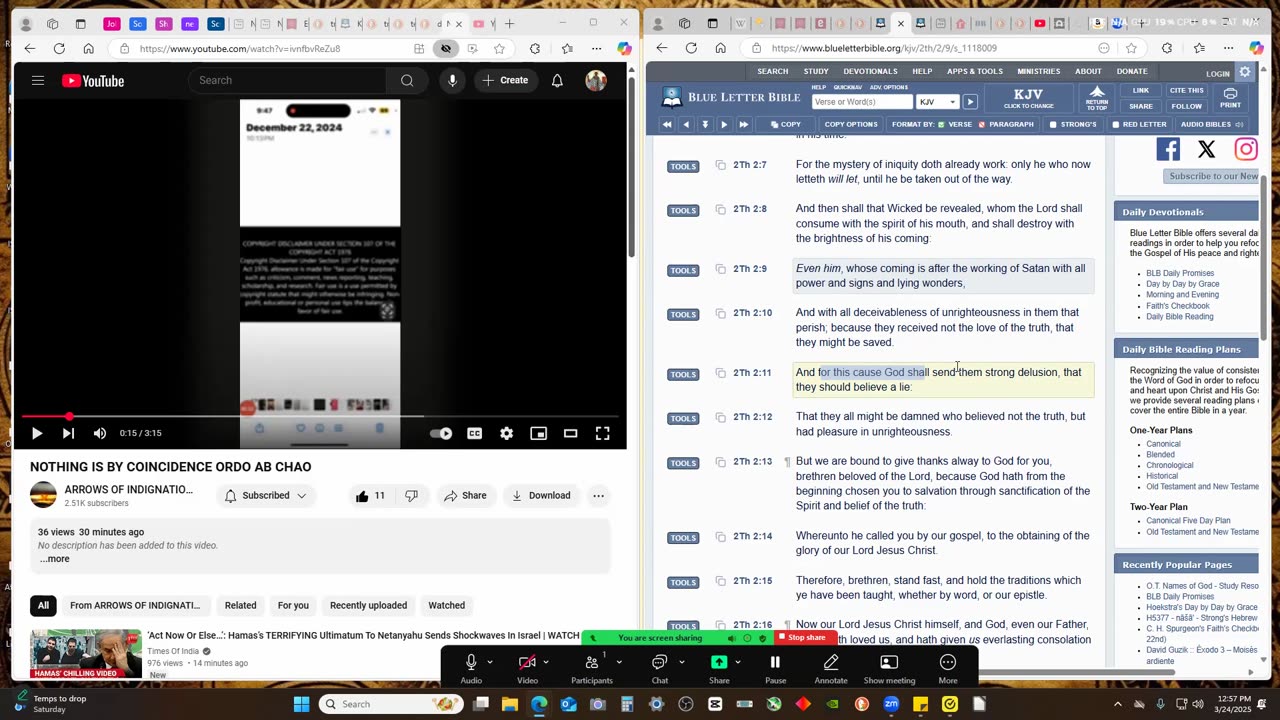
Task: Open Blue Letter Bible Facebook page
Action: point(1168,150)
